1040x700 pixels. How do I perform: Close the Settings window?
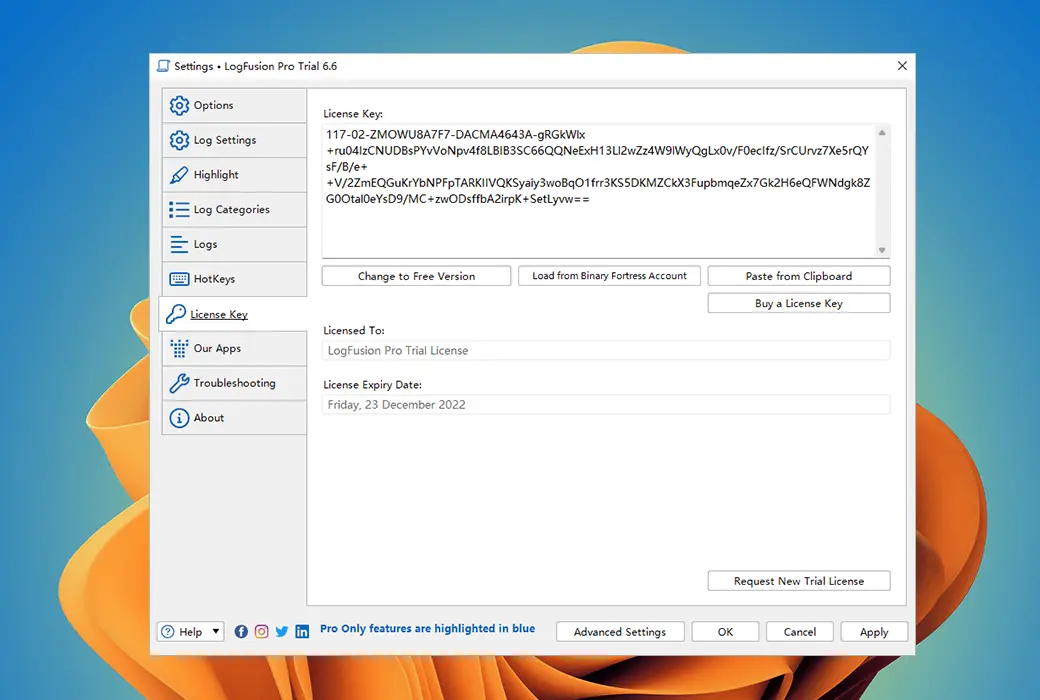point(902,66)
